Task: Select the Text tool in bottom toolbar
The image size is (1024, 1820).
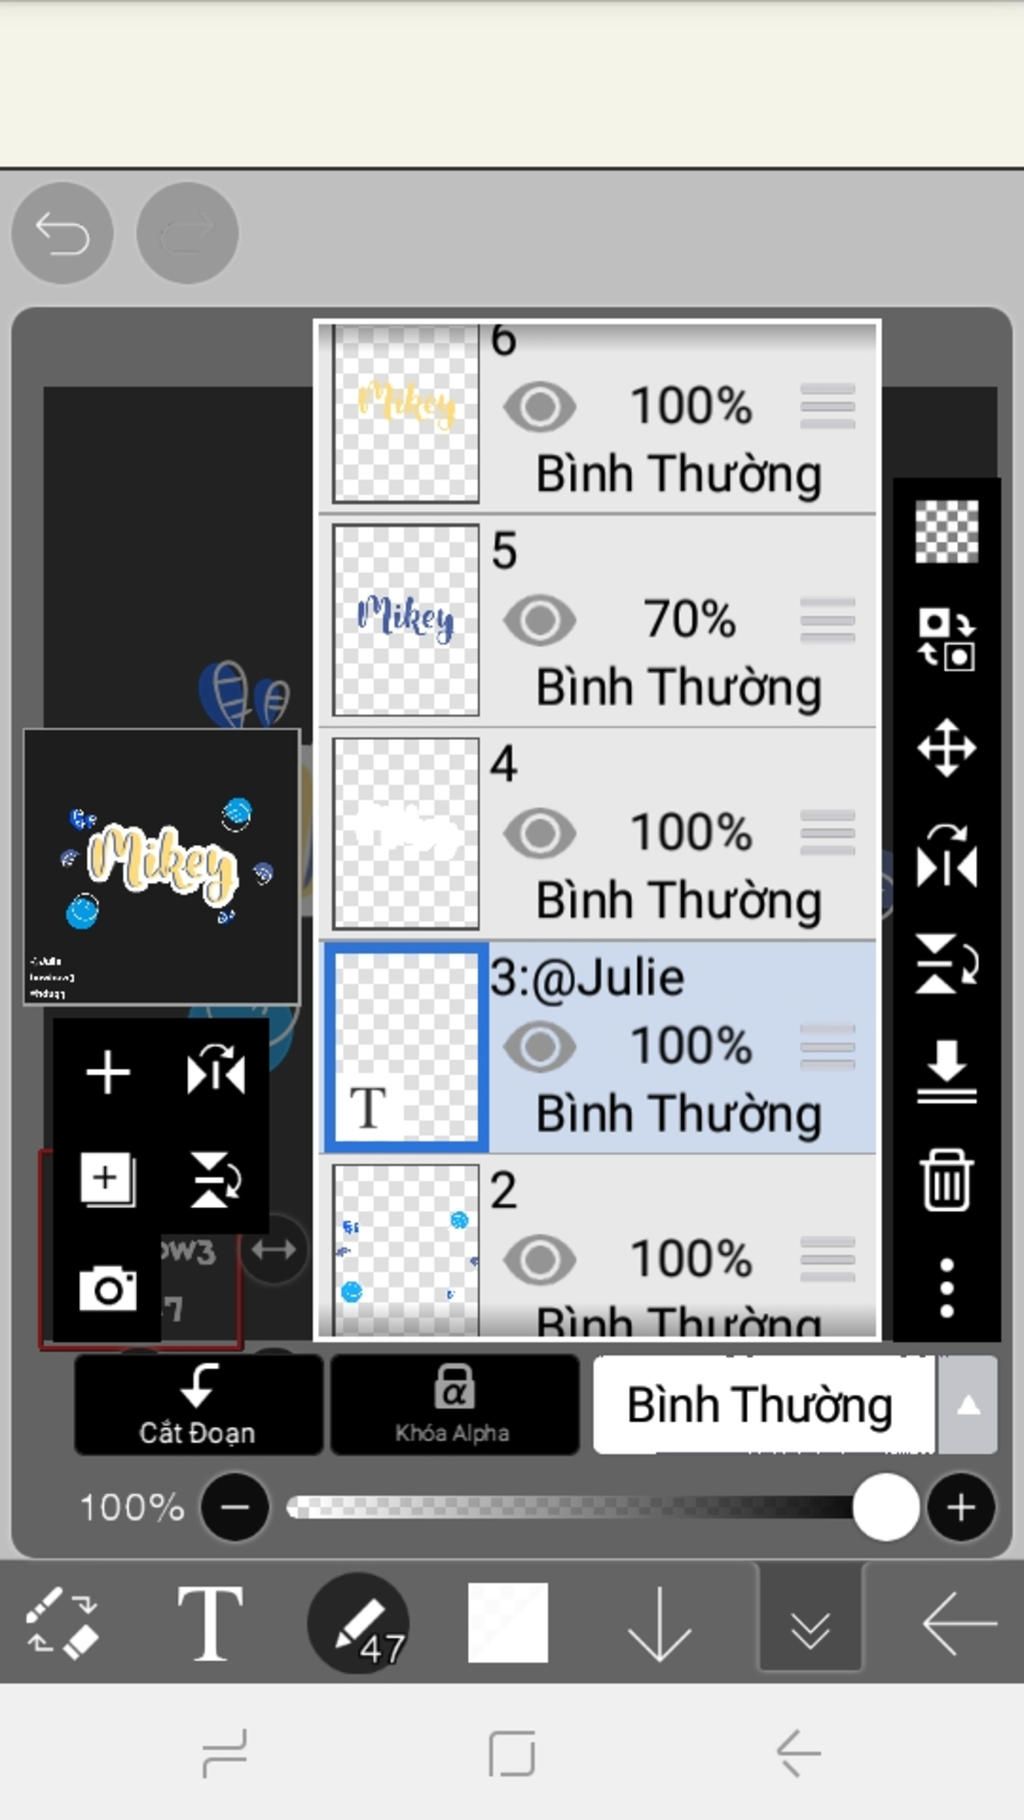Action: pos(210,1622)
